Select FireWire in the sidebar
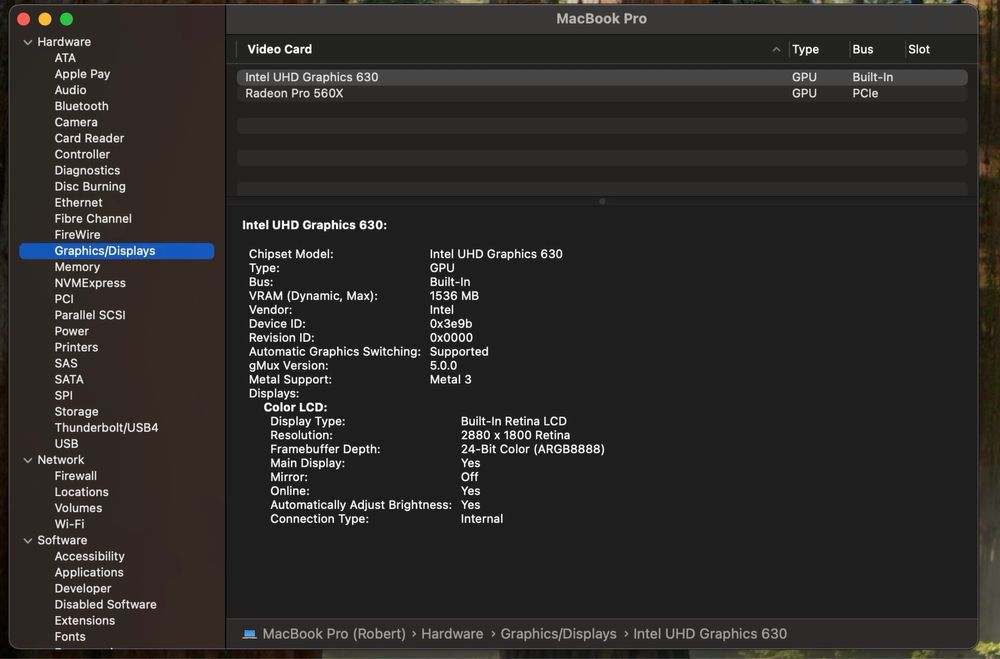 (77, 235)
